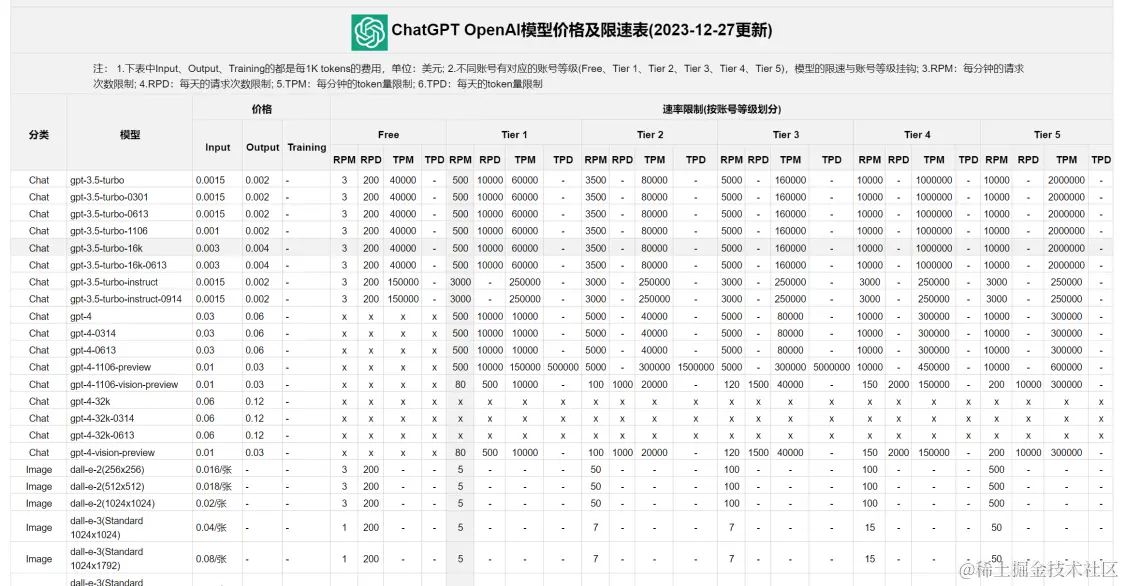Viewport: 1125px width, 586px height.
Task: Select model cell 'gpt-4-1106-preview'
Action: 110,367
